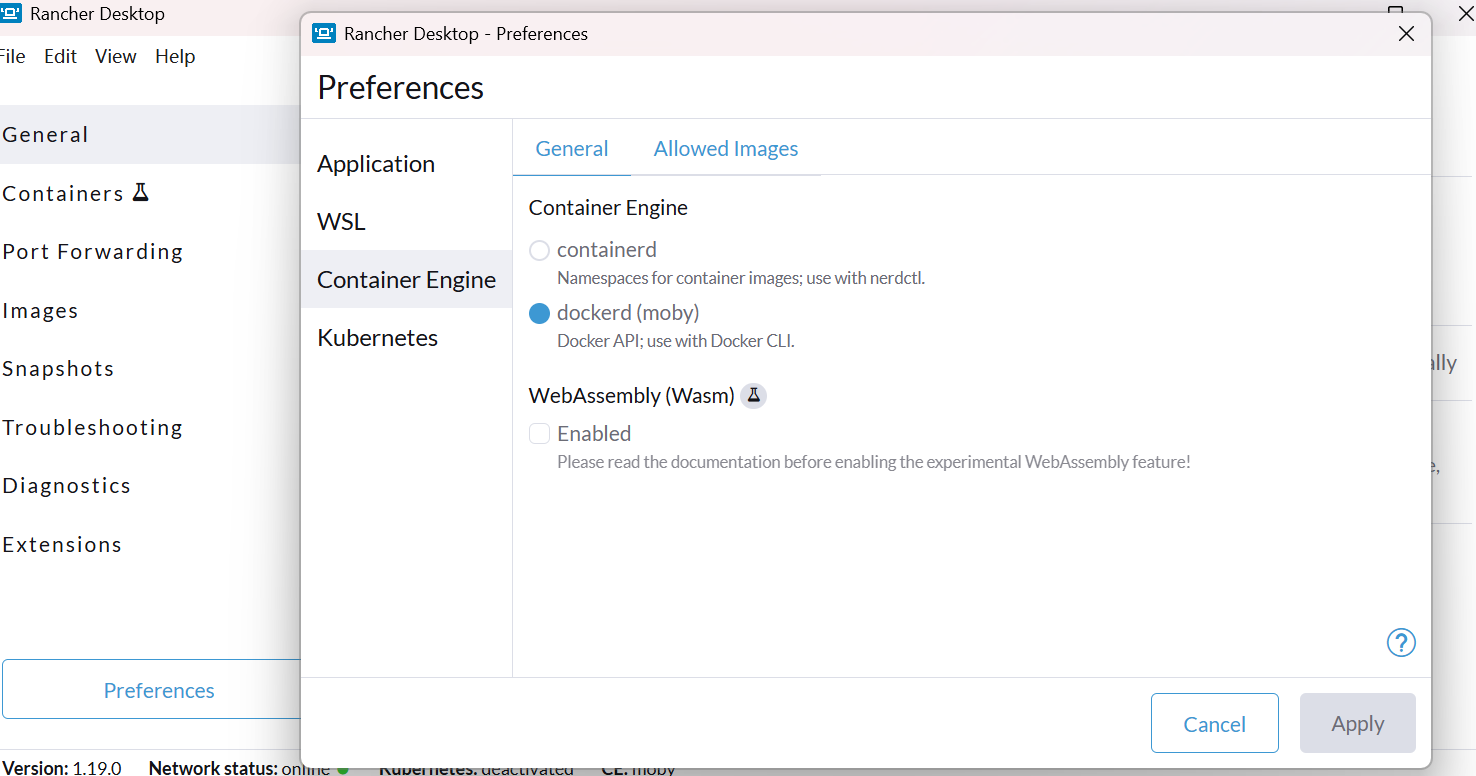The width and height of the screenshot is (1476, 776).
Task: Open the WSL preferences section
Action: tap(406, 221)
